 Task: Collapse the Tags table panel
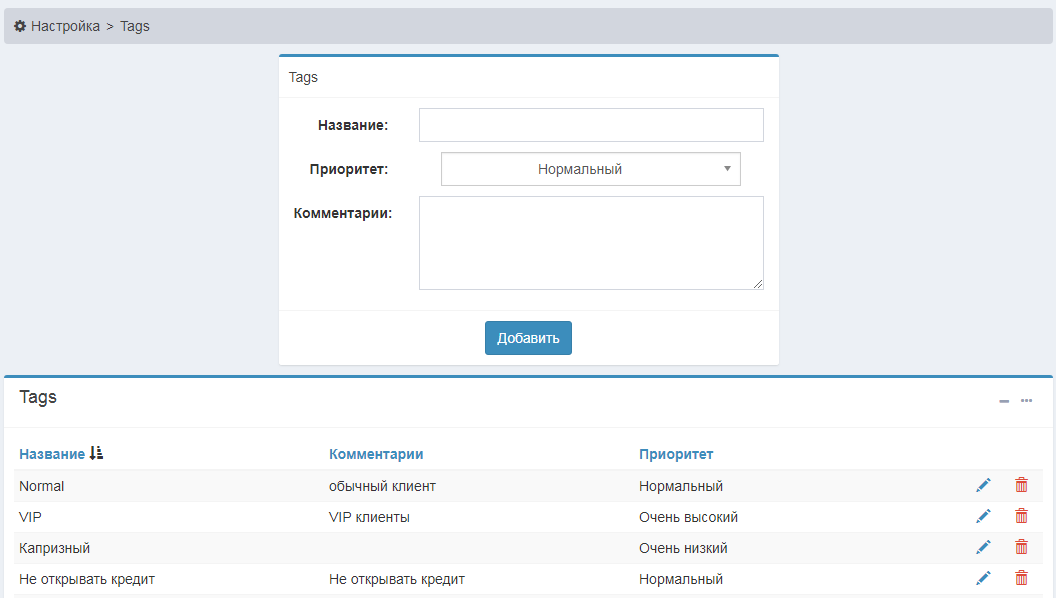coord(1004,401)
